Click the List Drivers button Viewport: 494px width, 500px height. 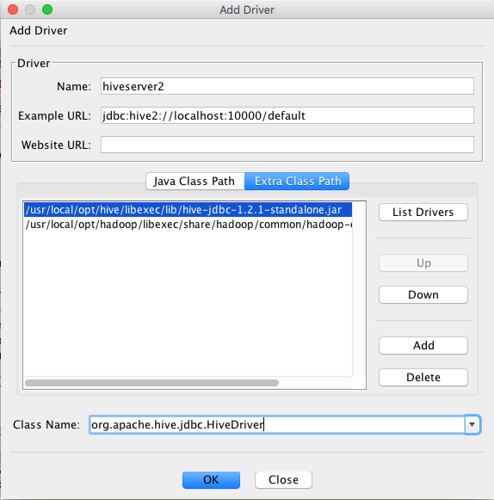(x=423, y=212)
